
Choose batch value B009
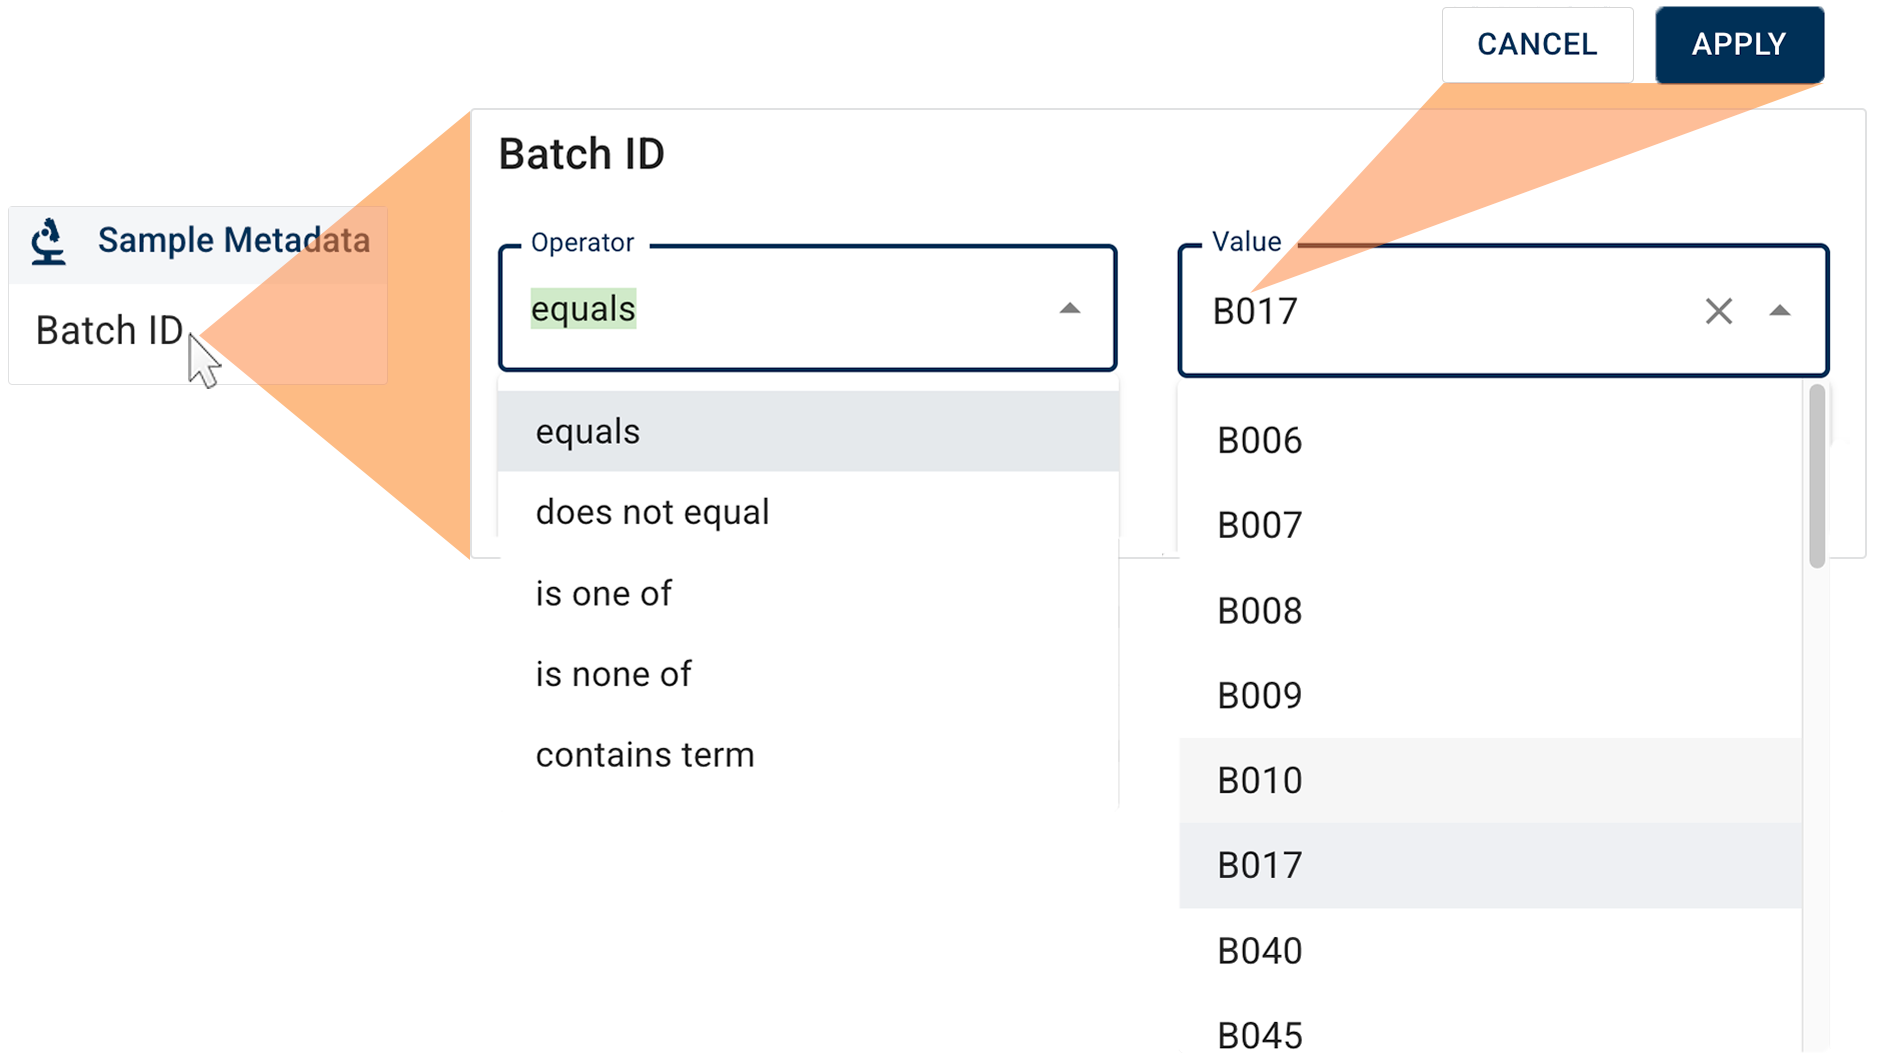pos(1259,696)
